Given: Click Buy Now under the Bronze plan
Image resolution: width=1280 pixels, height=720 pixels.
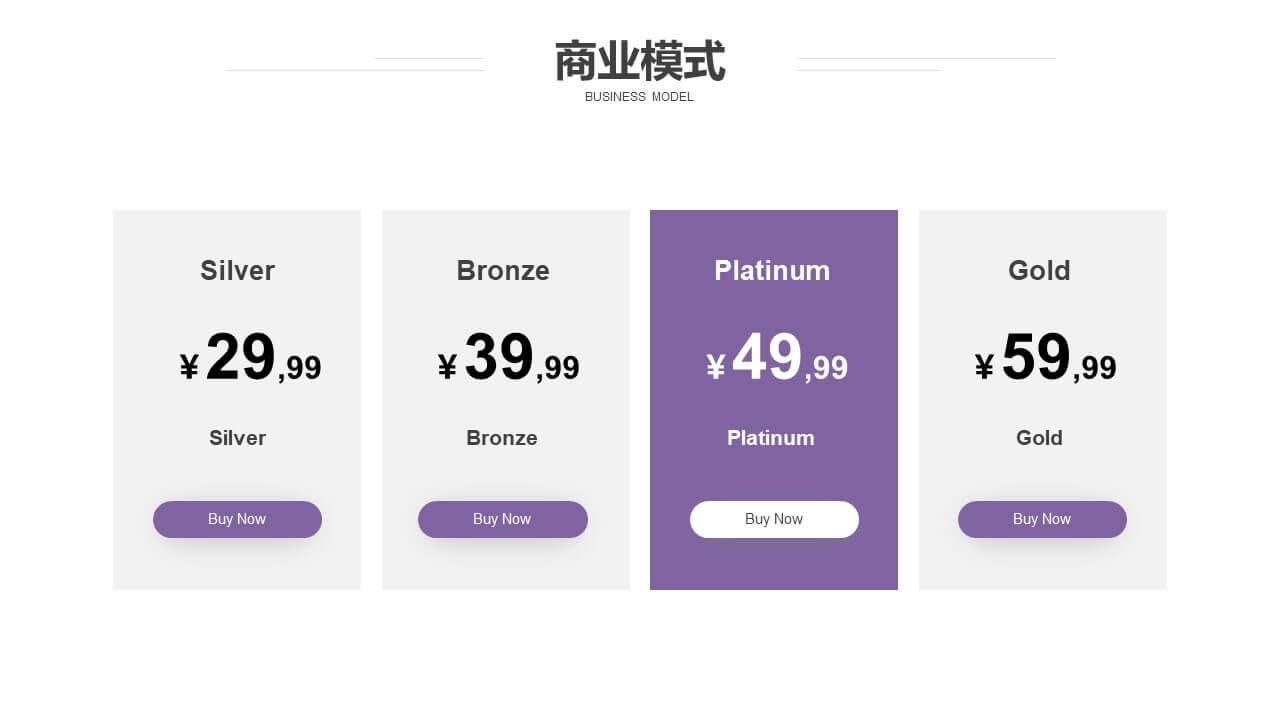Looking at the screenshot, I should pyautogui.click(x=502, y=519).
